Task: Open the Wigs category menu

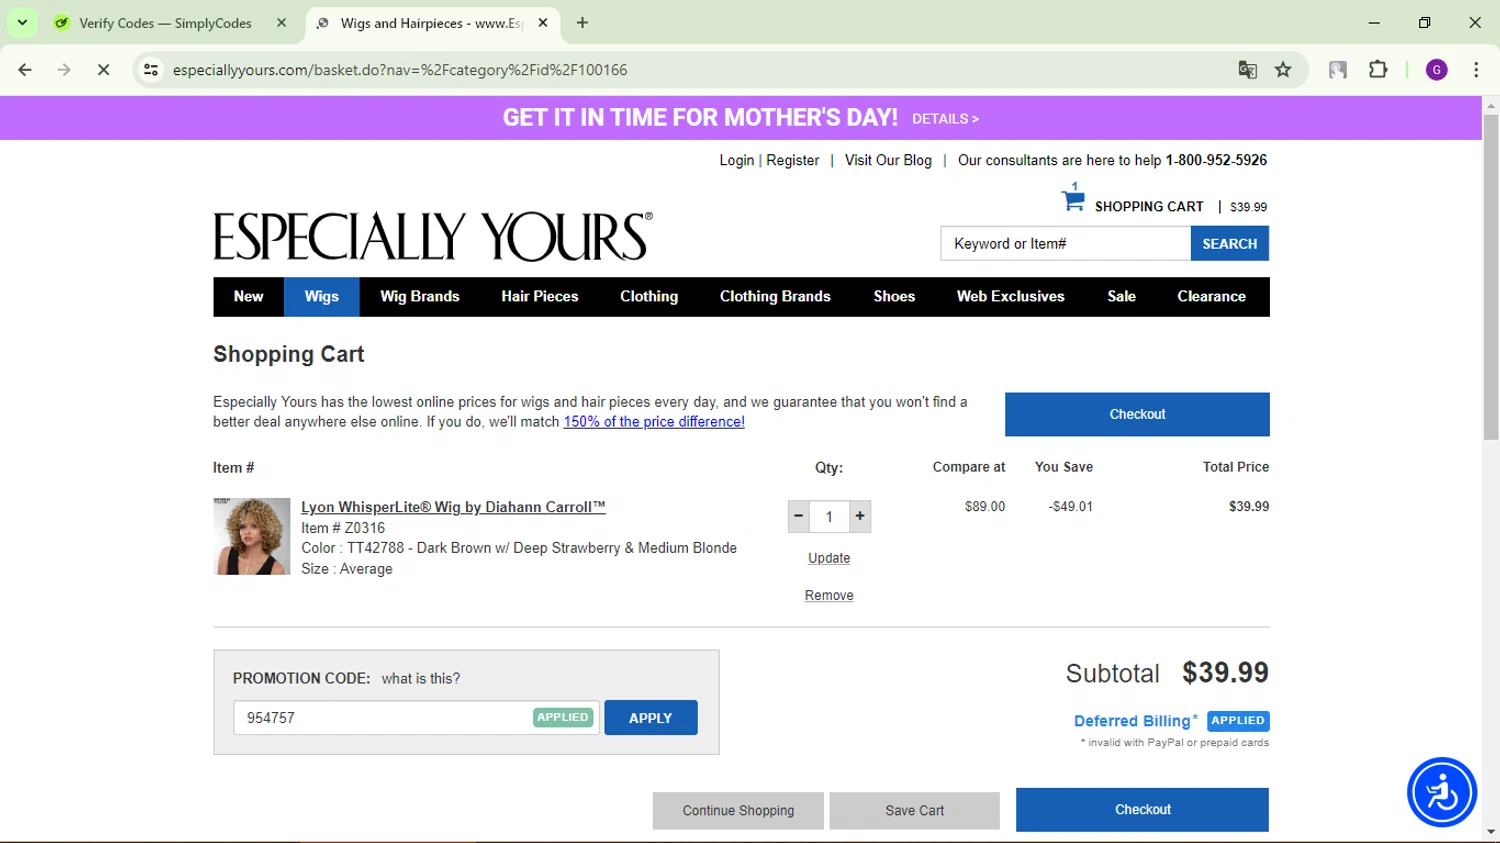Action: pyautogui.click(x=322, y=297)
